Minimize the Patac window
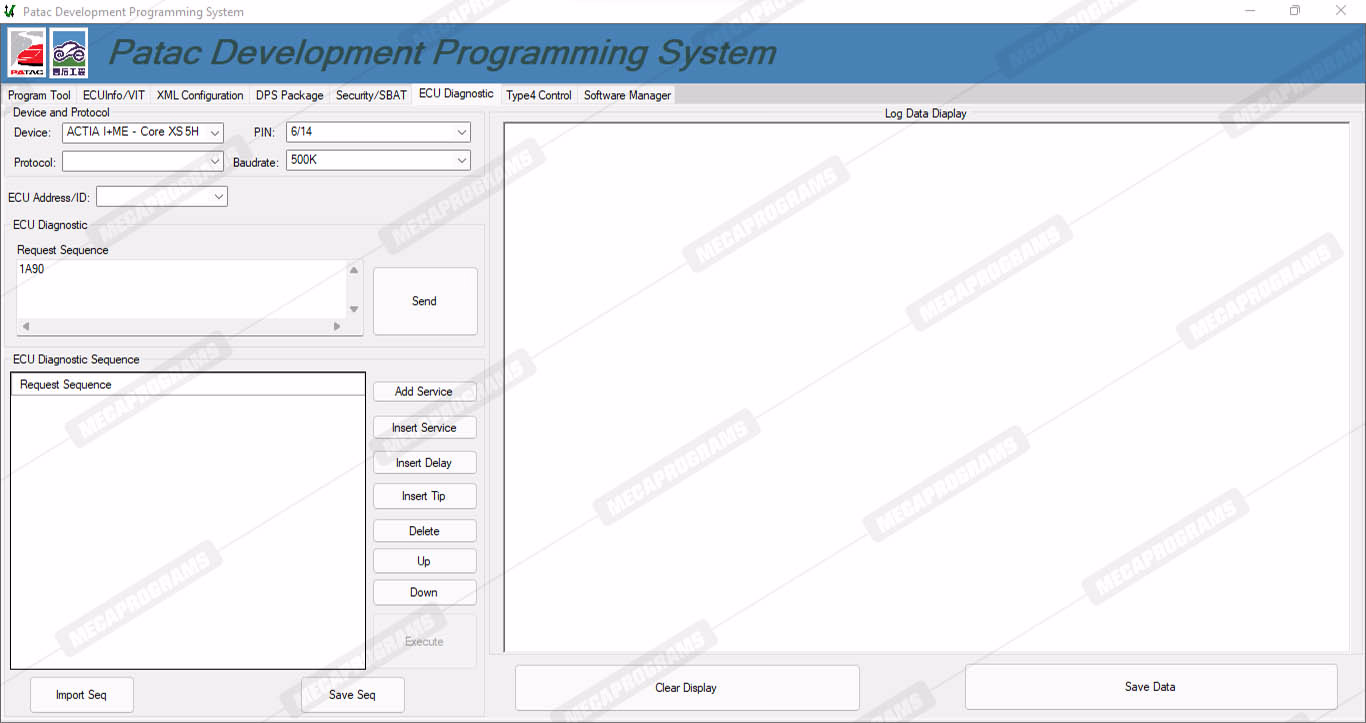This screenshot has height=723, width=1366. 1251,11
